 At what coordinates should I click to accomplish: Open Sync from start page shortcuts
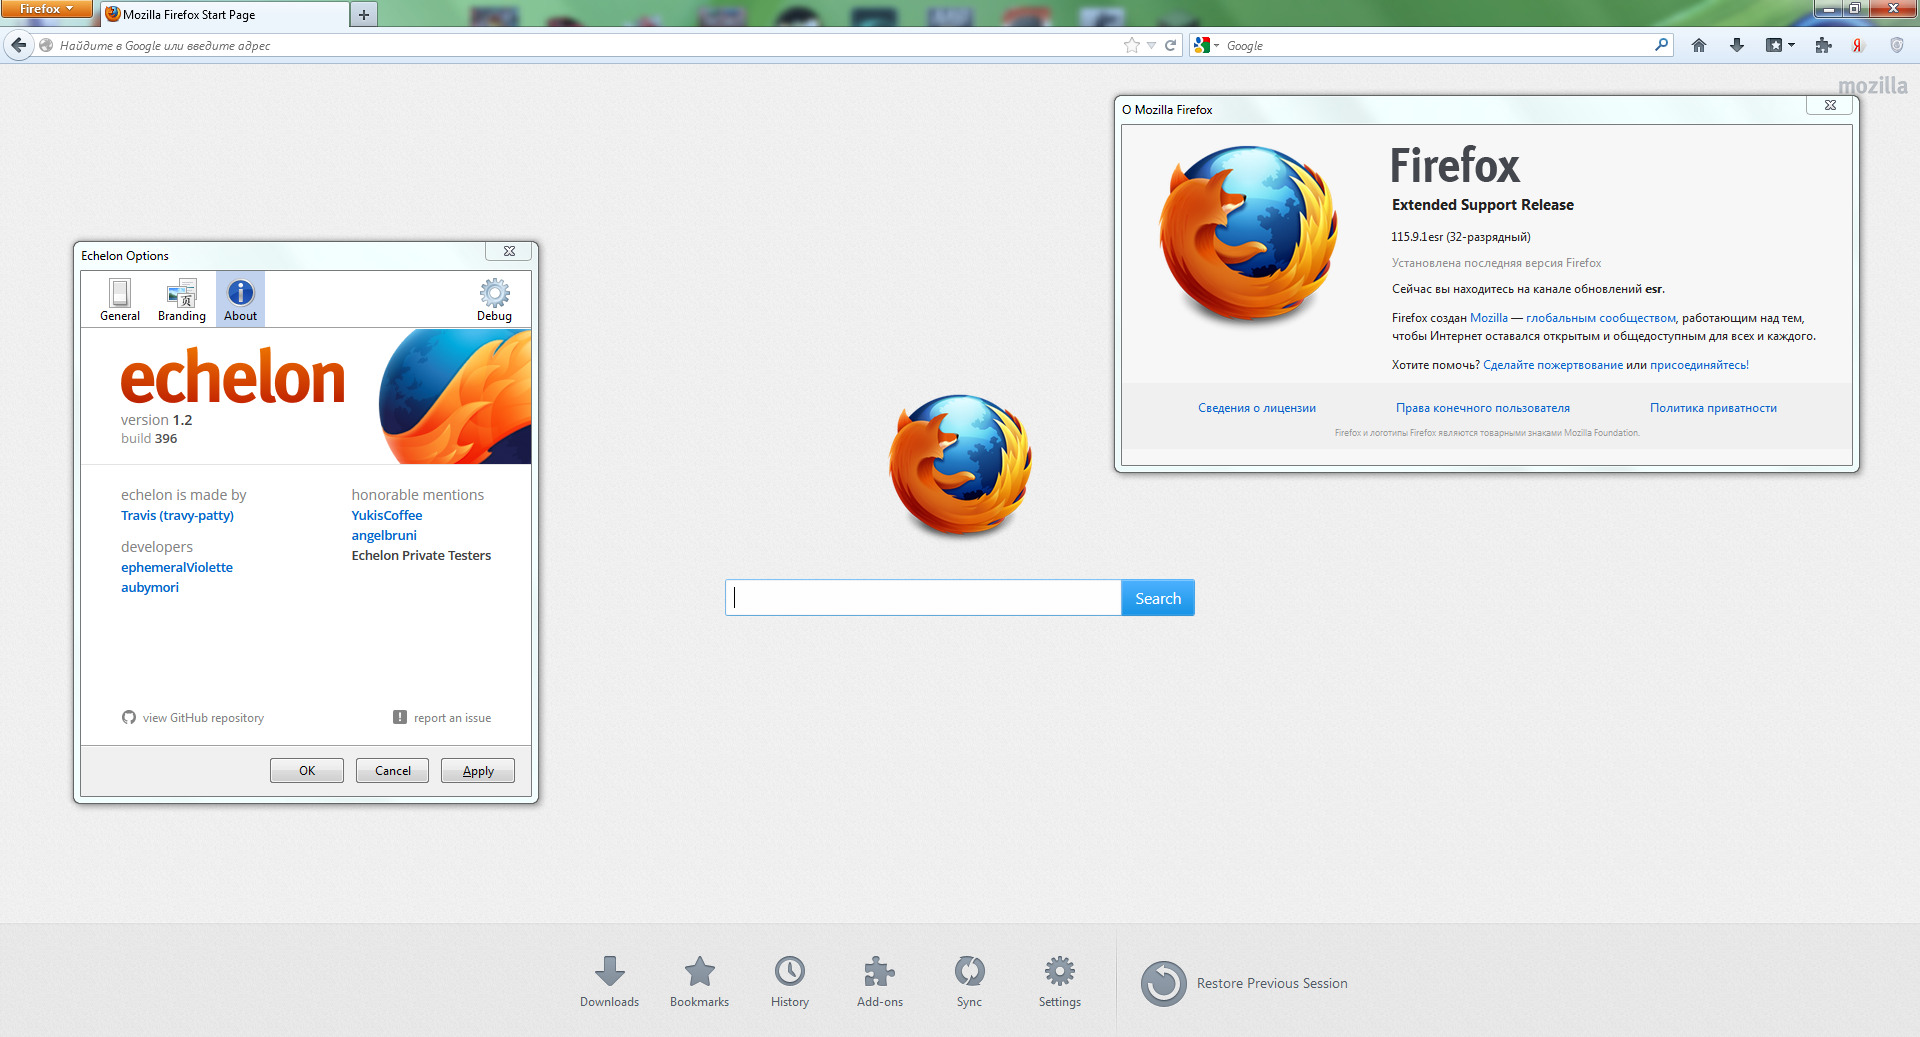tap(969, 981)
